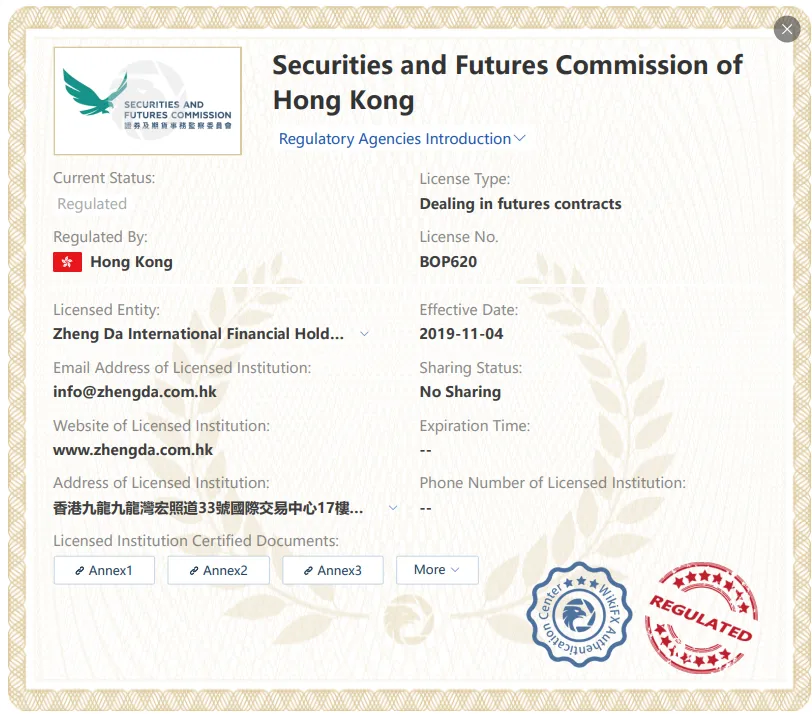Expand the Licensed Entity name chevron
The height and width of the screenshot is (714, 812).
coord(365,334)
